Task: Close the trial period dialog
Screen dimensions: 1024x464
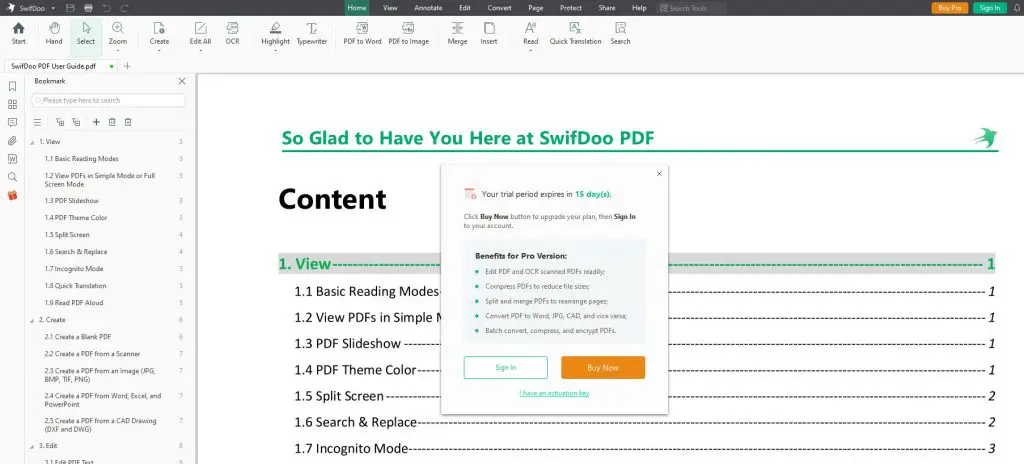Action: (659, 174)
